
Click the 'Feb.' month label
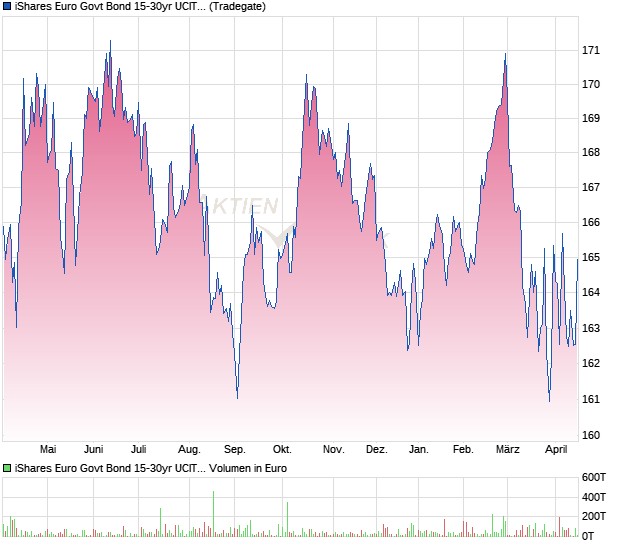click(463, 450)
